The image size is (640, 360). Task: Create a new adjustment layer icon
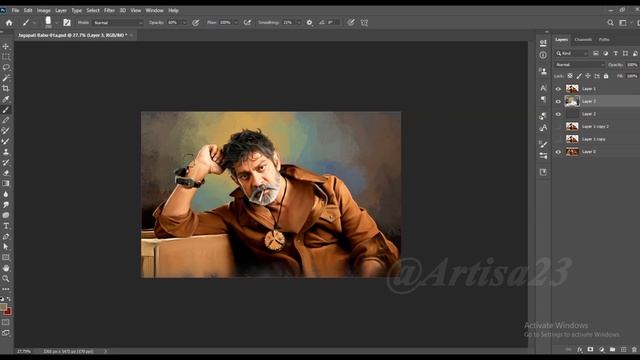click(601, 350)
